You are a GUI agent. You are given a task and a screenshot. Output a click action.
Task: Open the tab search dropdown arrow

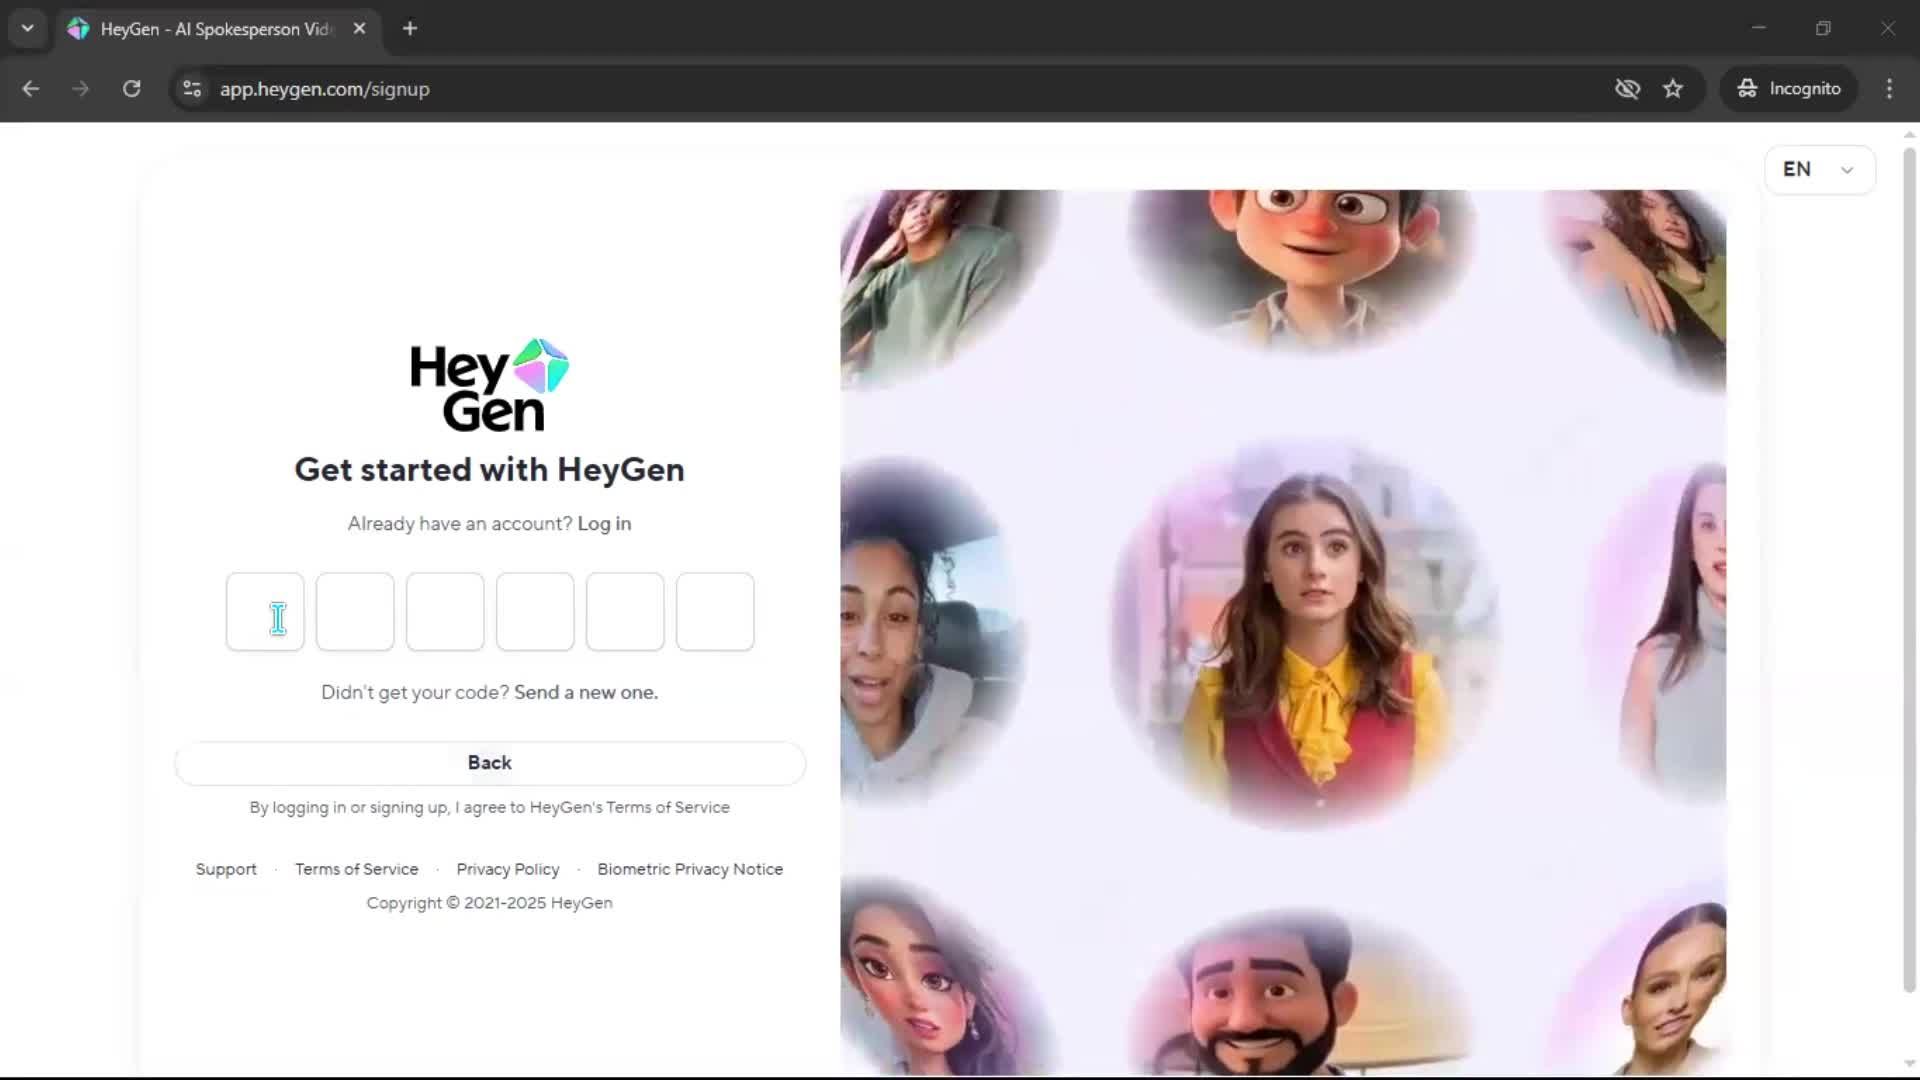(x=28, y=29)
